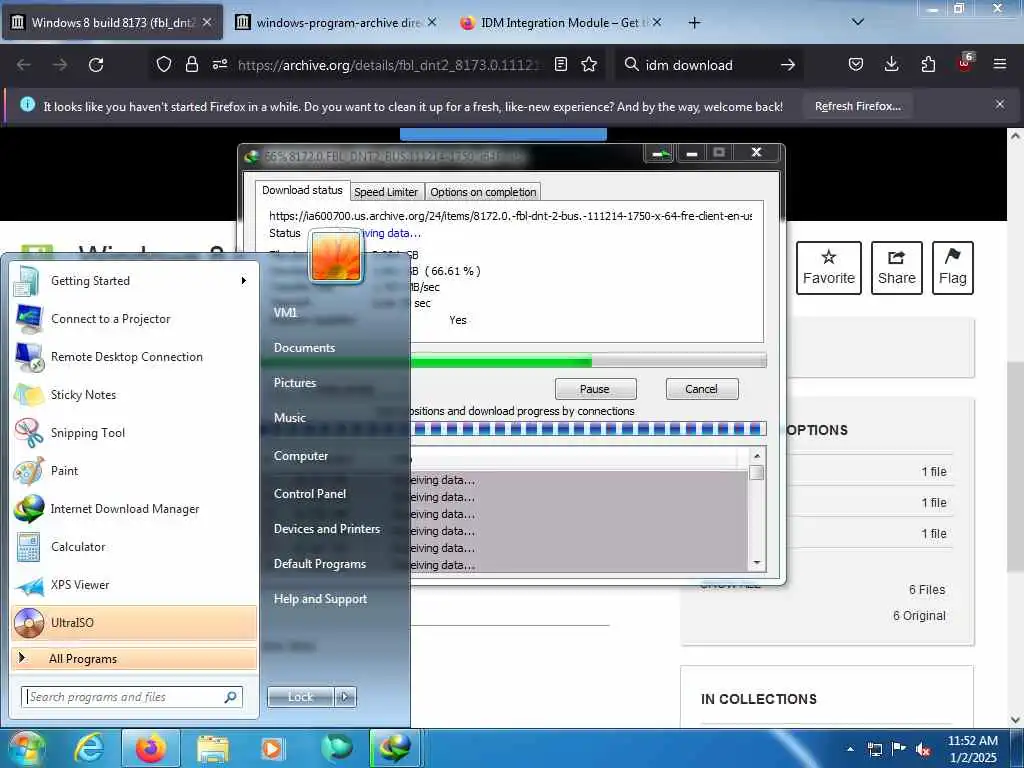List all Firefox tabs dropdown
Viewport: 1024px width, 768px height.
pos(857,22)
